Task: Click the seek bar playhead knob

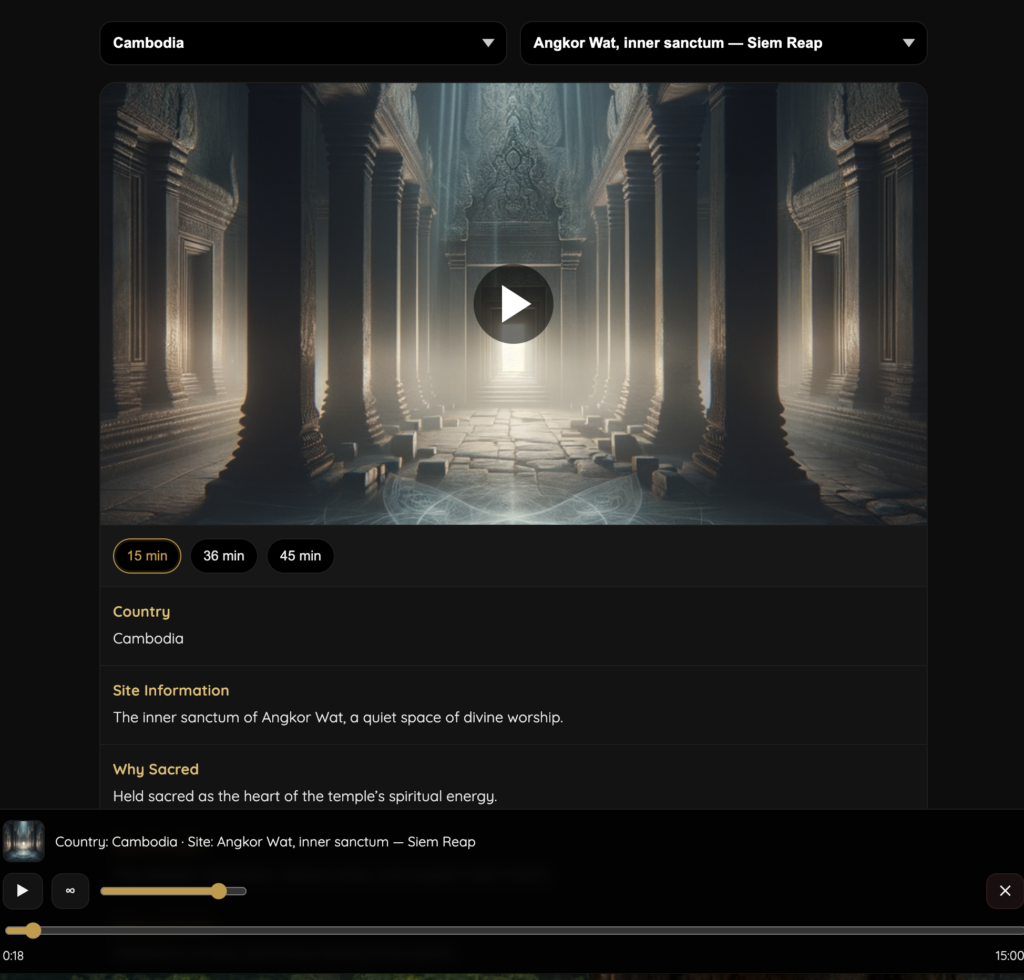Action: click(x=33, y=931)
